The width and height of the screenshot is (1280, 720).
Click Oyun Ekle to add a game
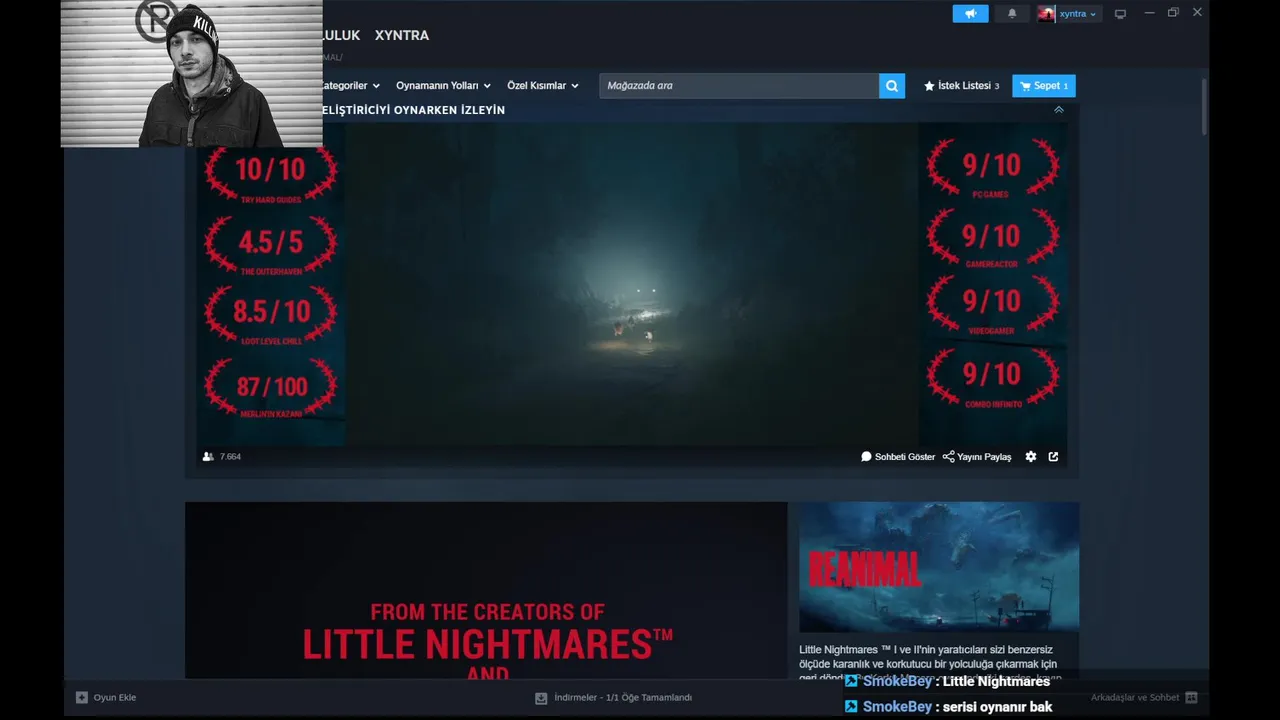tap(106, 698)
